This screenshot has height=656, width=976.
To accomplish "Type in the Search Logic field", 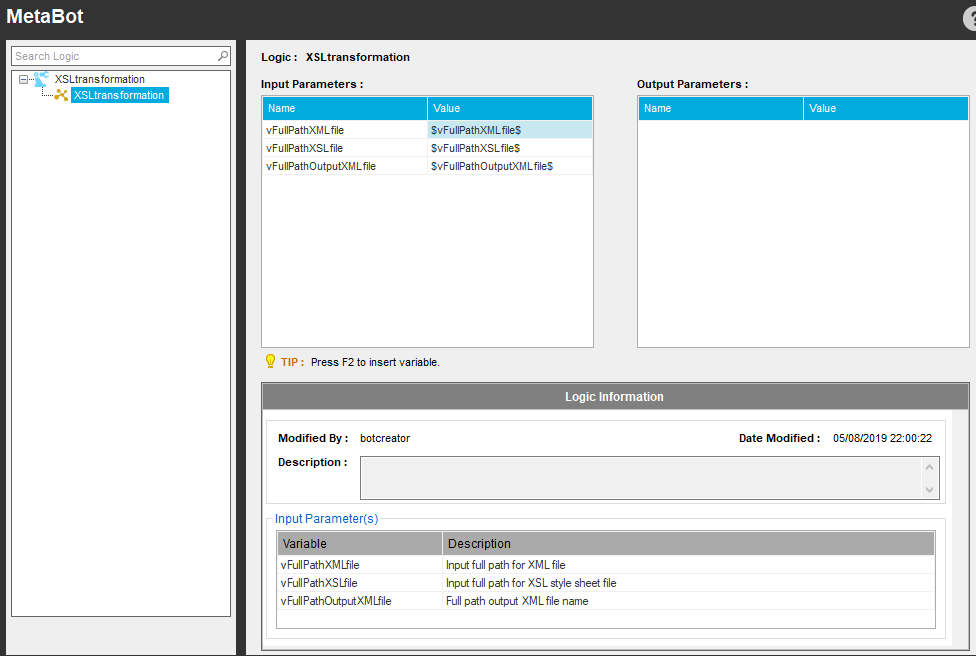I will click(x=112, y=57).
